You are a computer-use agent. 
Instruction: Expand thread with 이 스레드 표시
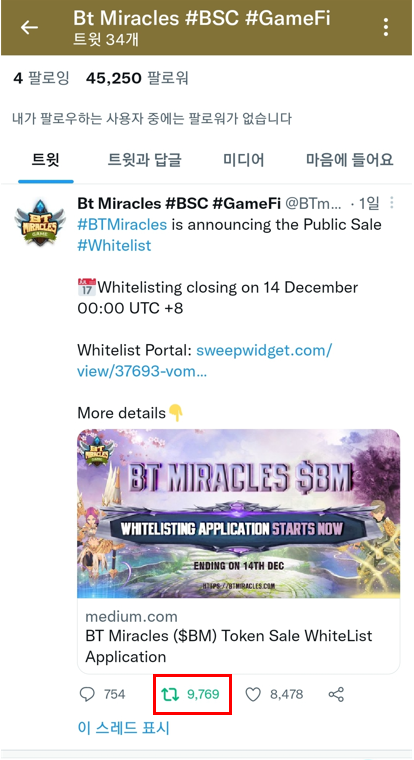click(x=124, y=728)
